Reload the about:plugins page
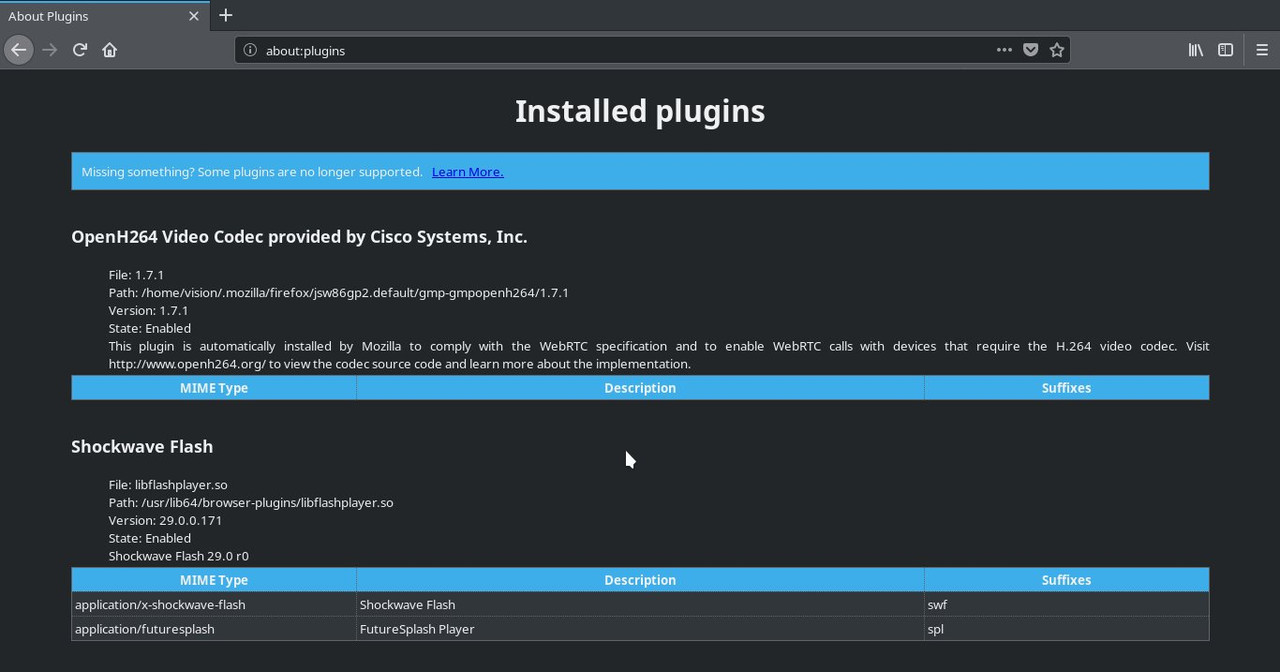Viewport: 1280px width, 672px height. coord(80,50)
